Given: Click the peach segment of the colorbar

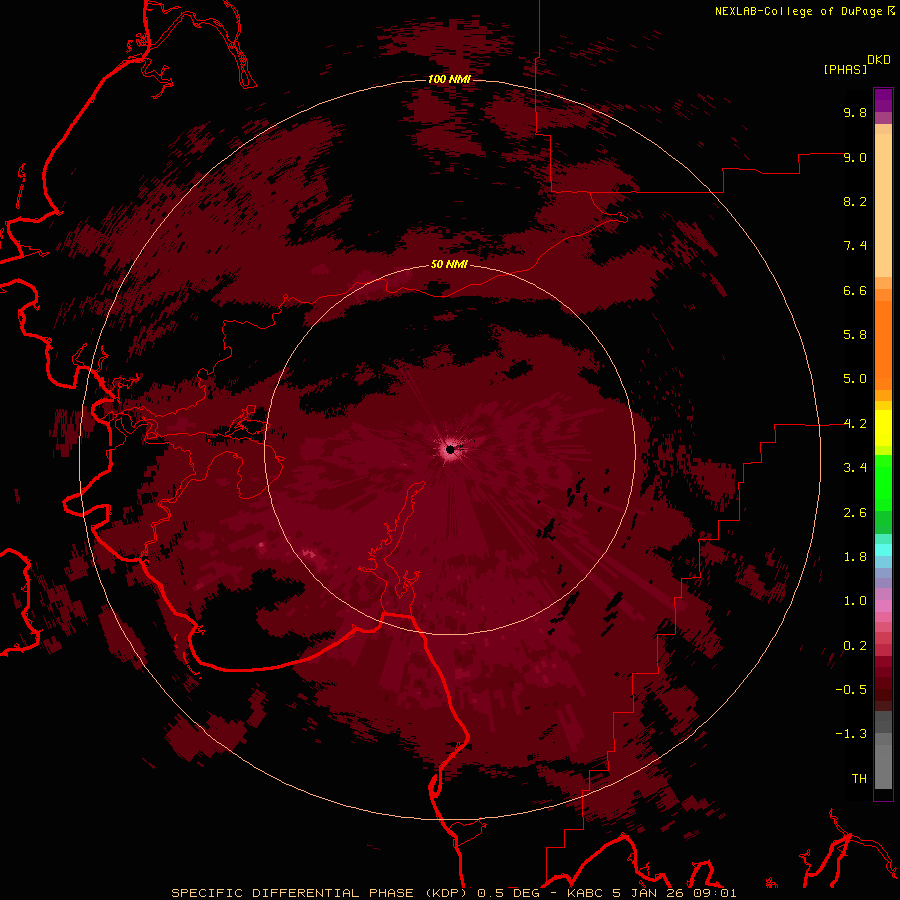Looking at the screenshot, I should pyautogui.click(x=883, y=201).
